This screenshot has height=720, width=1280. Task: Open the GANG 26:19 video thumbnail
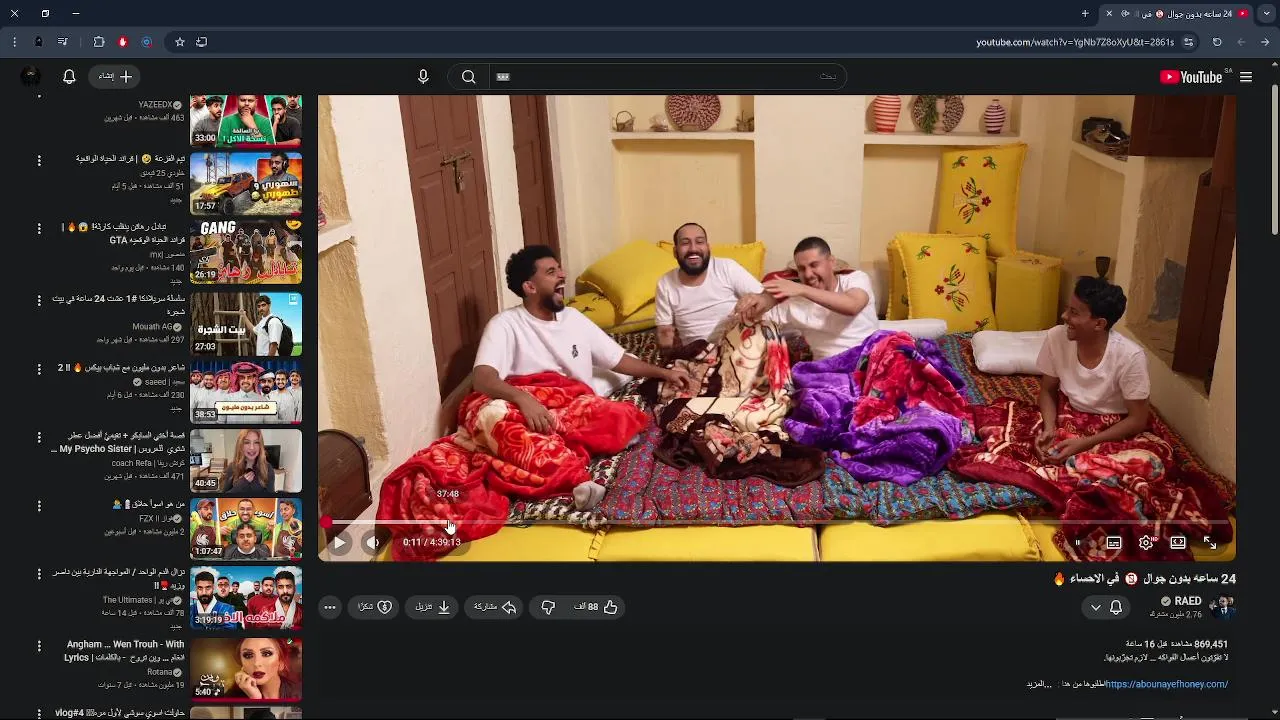pos(246,252)
